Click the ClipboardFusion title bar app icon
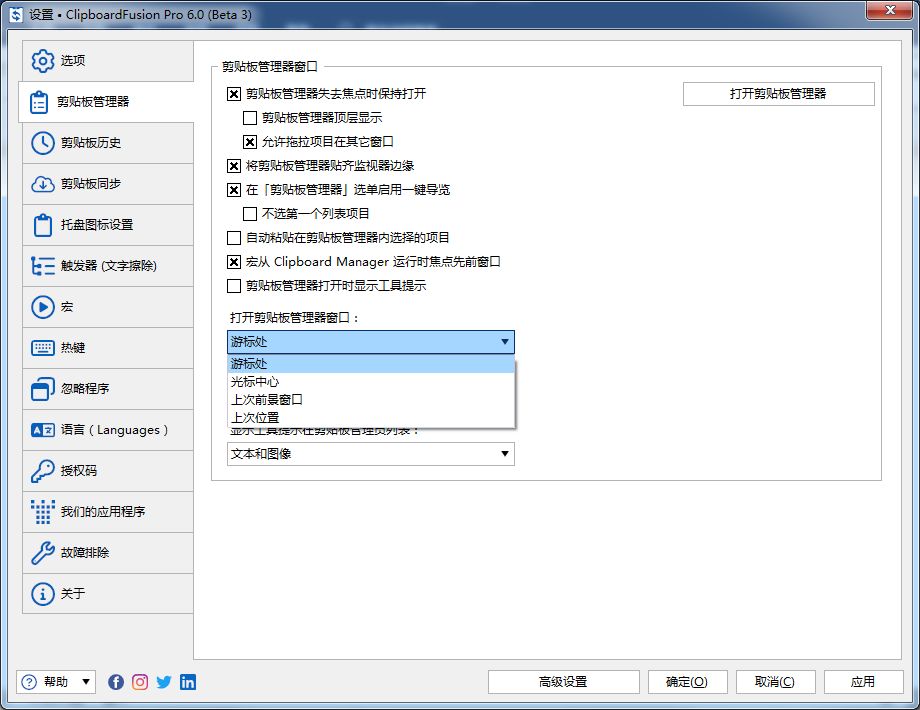920x710 pixels. click(16, 15)
